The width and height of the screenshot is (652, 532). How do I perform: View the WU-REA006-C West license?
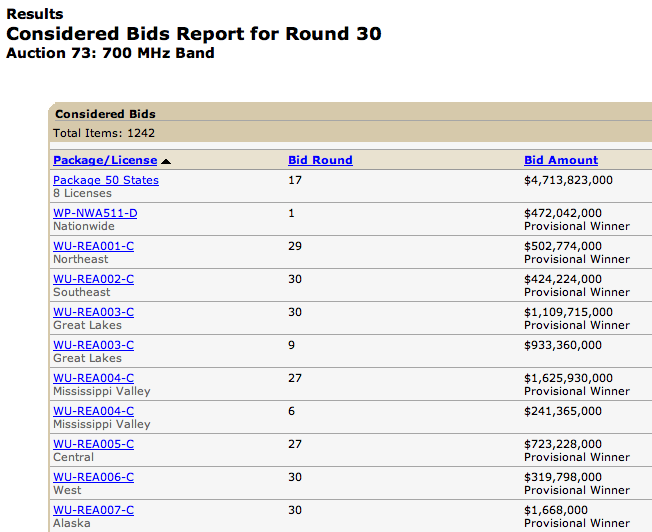[93, 477]
